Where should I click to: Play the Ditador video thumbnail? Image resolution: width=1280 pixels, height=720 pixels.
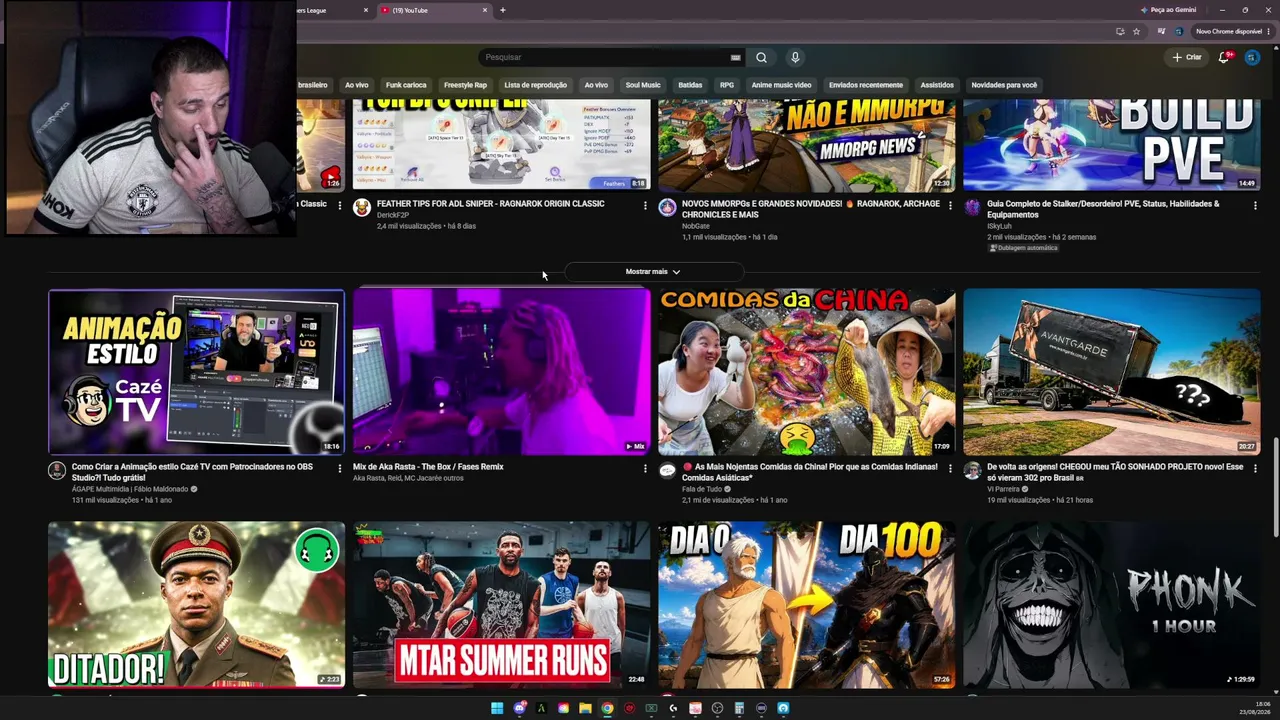(x=196, y=605)
